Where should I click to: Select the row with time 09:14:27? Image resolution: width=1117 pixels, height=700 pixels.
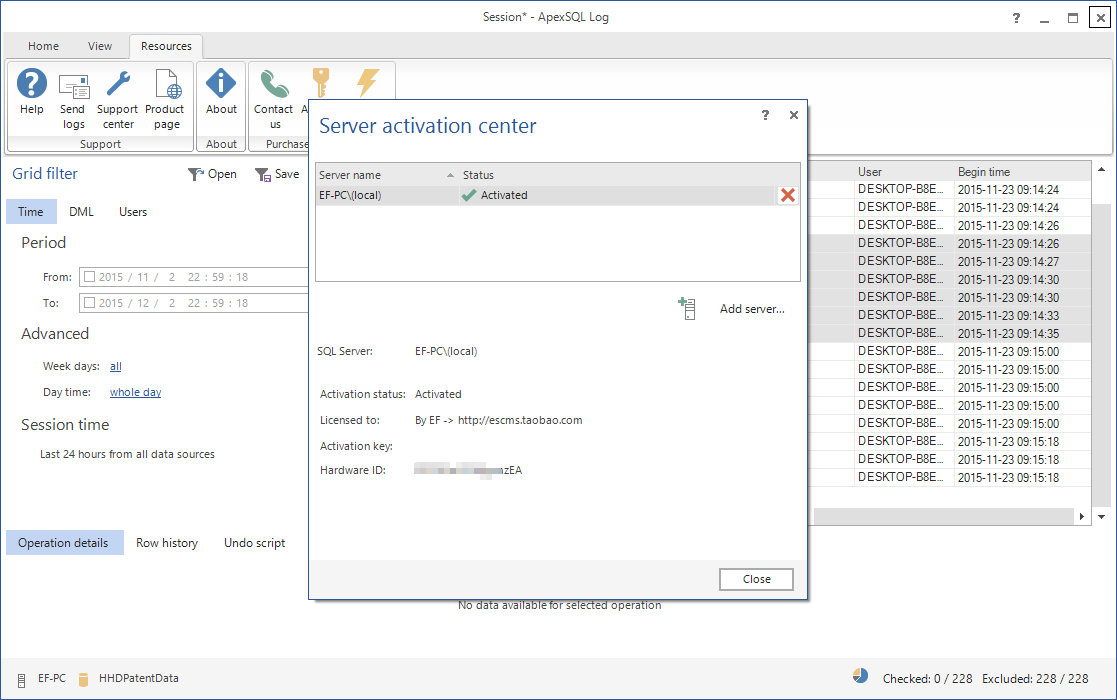949,261
